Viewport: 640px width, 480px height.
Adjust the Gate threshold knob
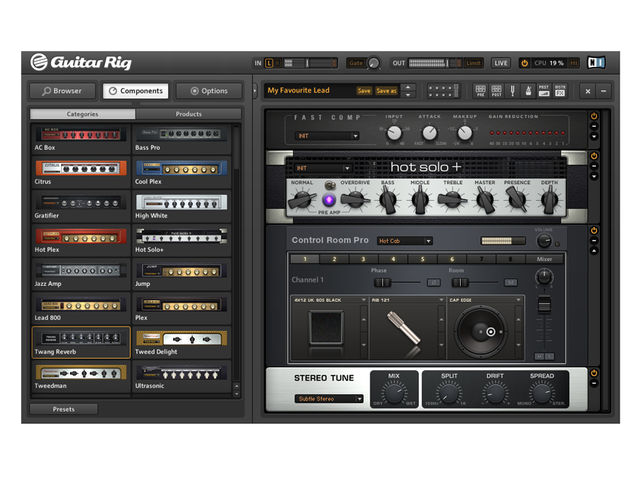click(373, 63)
